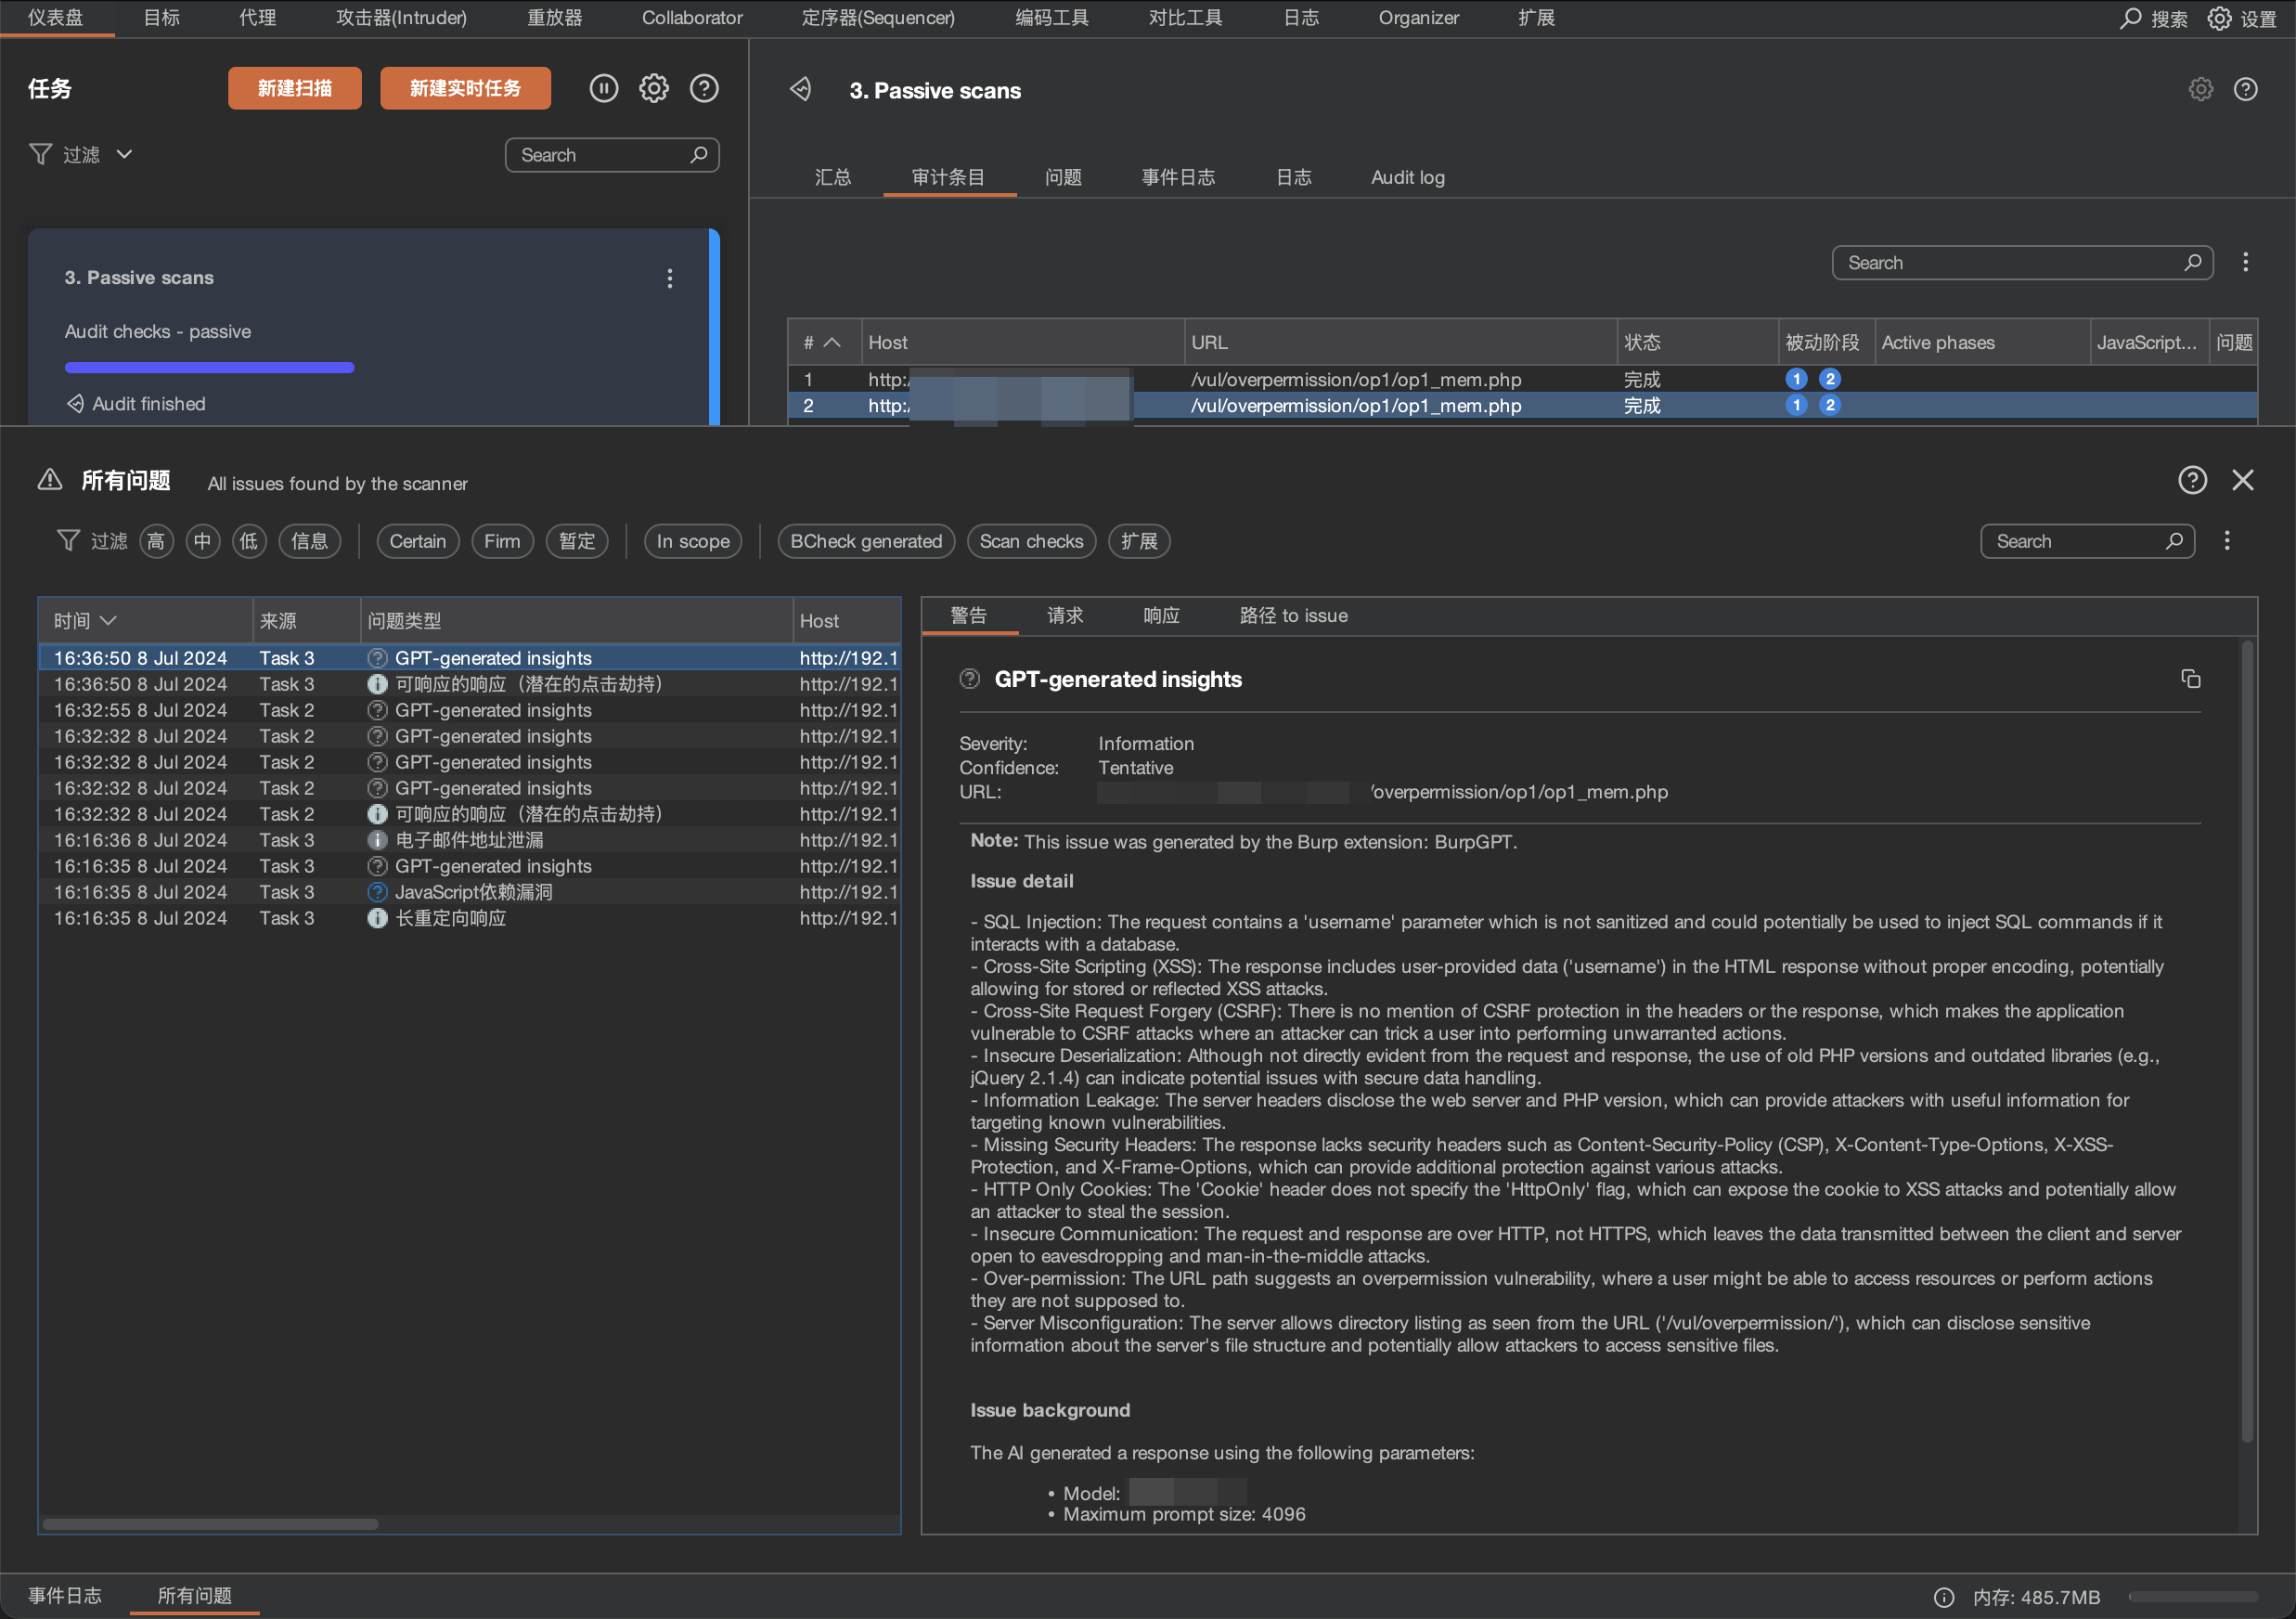Click audit icon next to 3. Passive scans title

[x=801, y=90]
